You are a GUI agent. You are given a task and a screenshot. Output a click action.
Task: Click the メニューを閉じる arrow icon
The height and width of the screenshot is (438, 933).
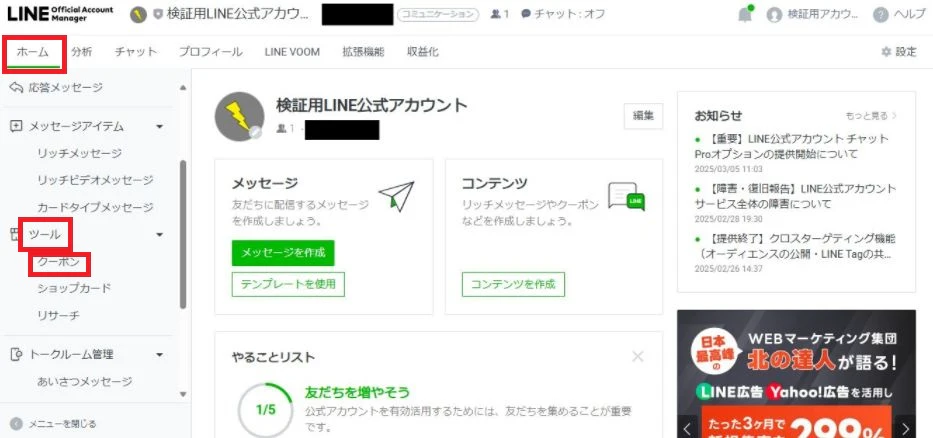[x=17, y=424]
